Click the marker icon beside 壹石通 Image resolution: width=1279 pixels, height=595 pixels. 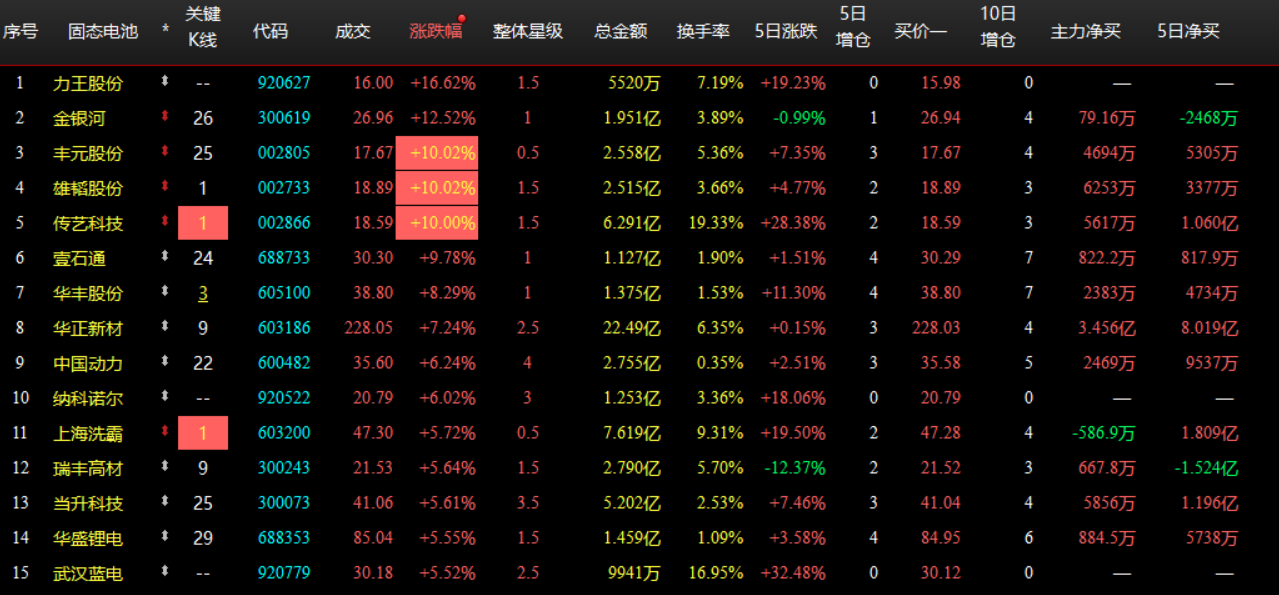click(165, 257)
